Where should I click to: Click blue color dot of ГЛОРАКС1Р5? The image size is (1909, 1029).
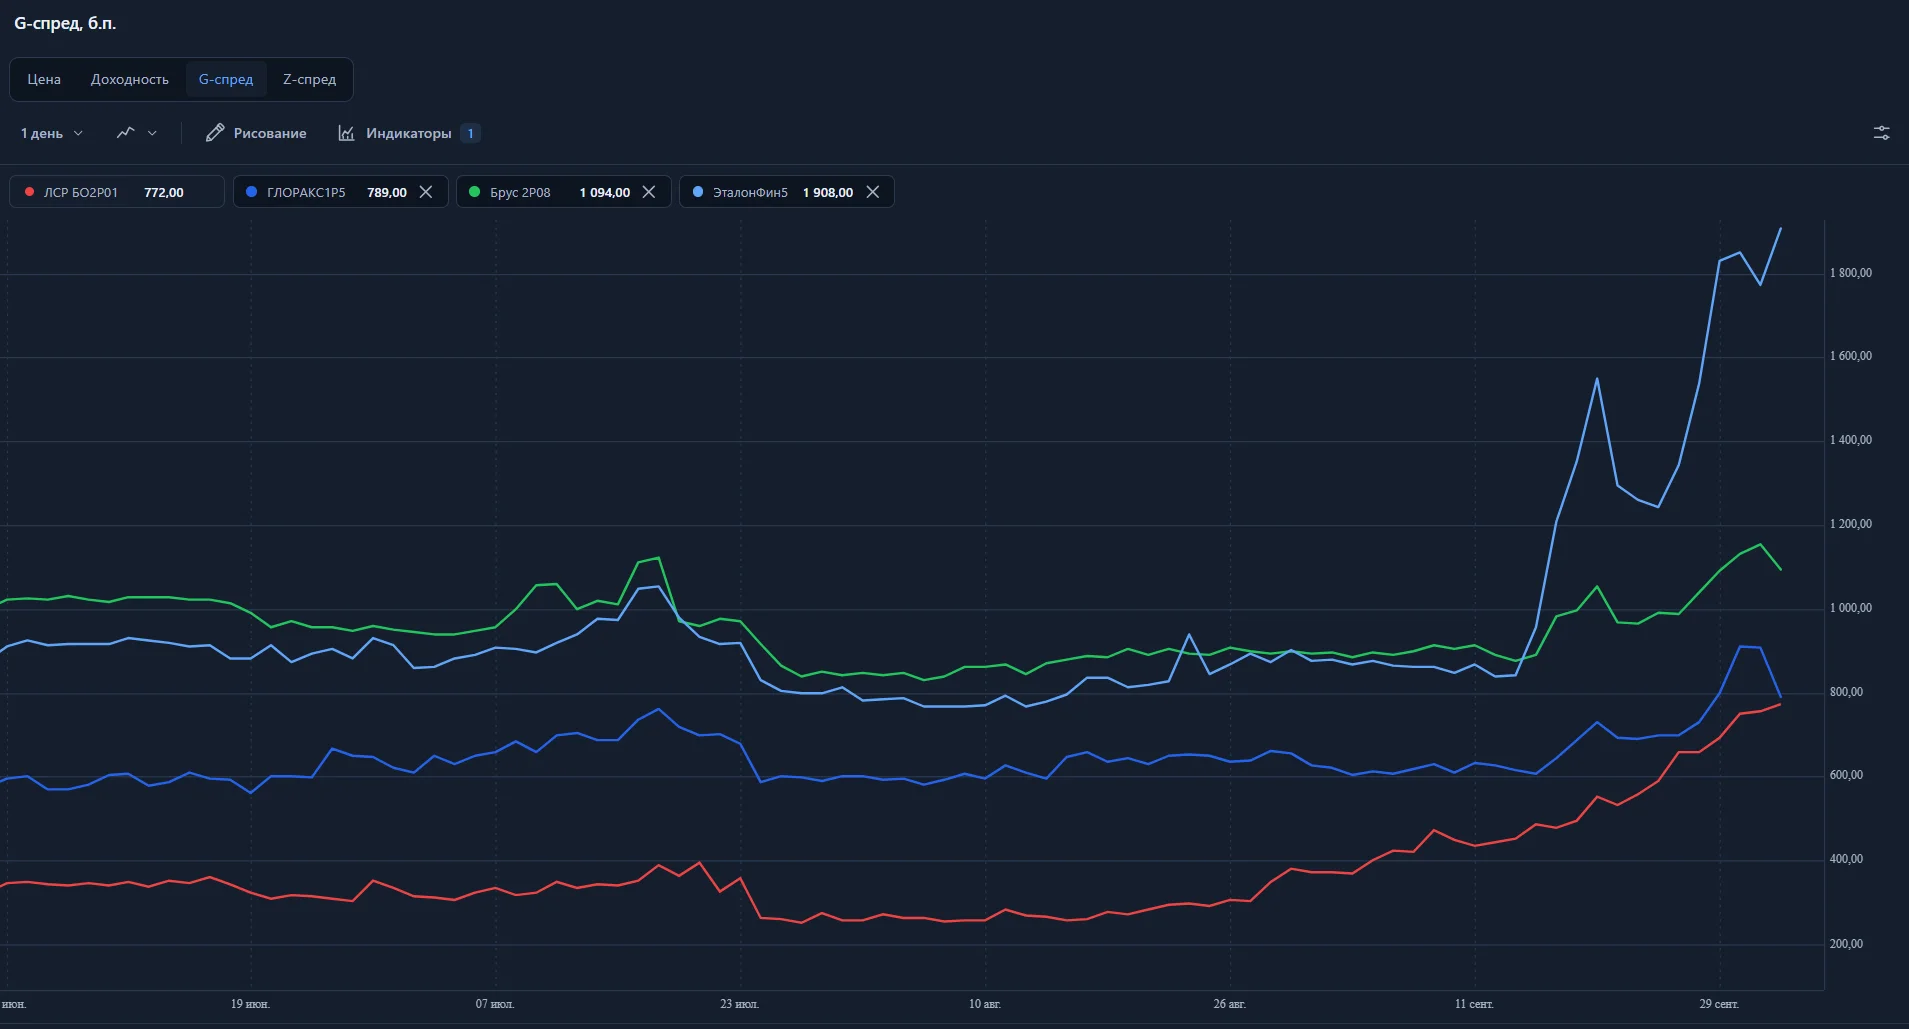click(x=251, y=192)
